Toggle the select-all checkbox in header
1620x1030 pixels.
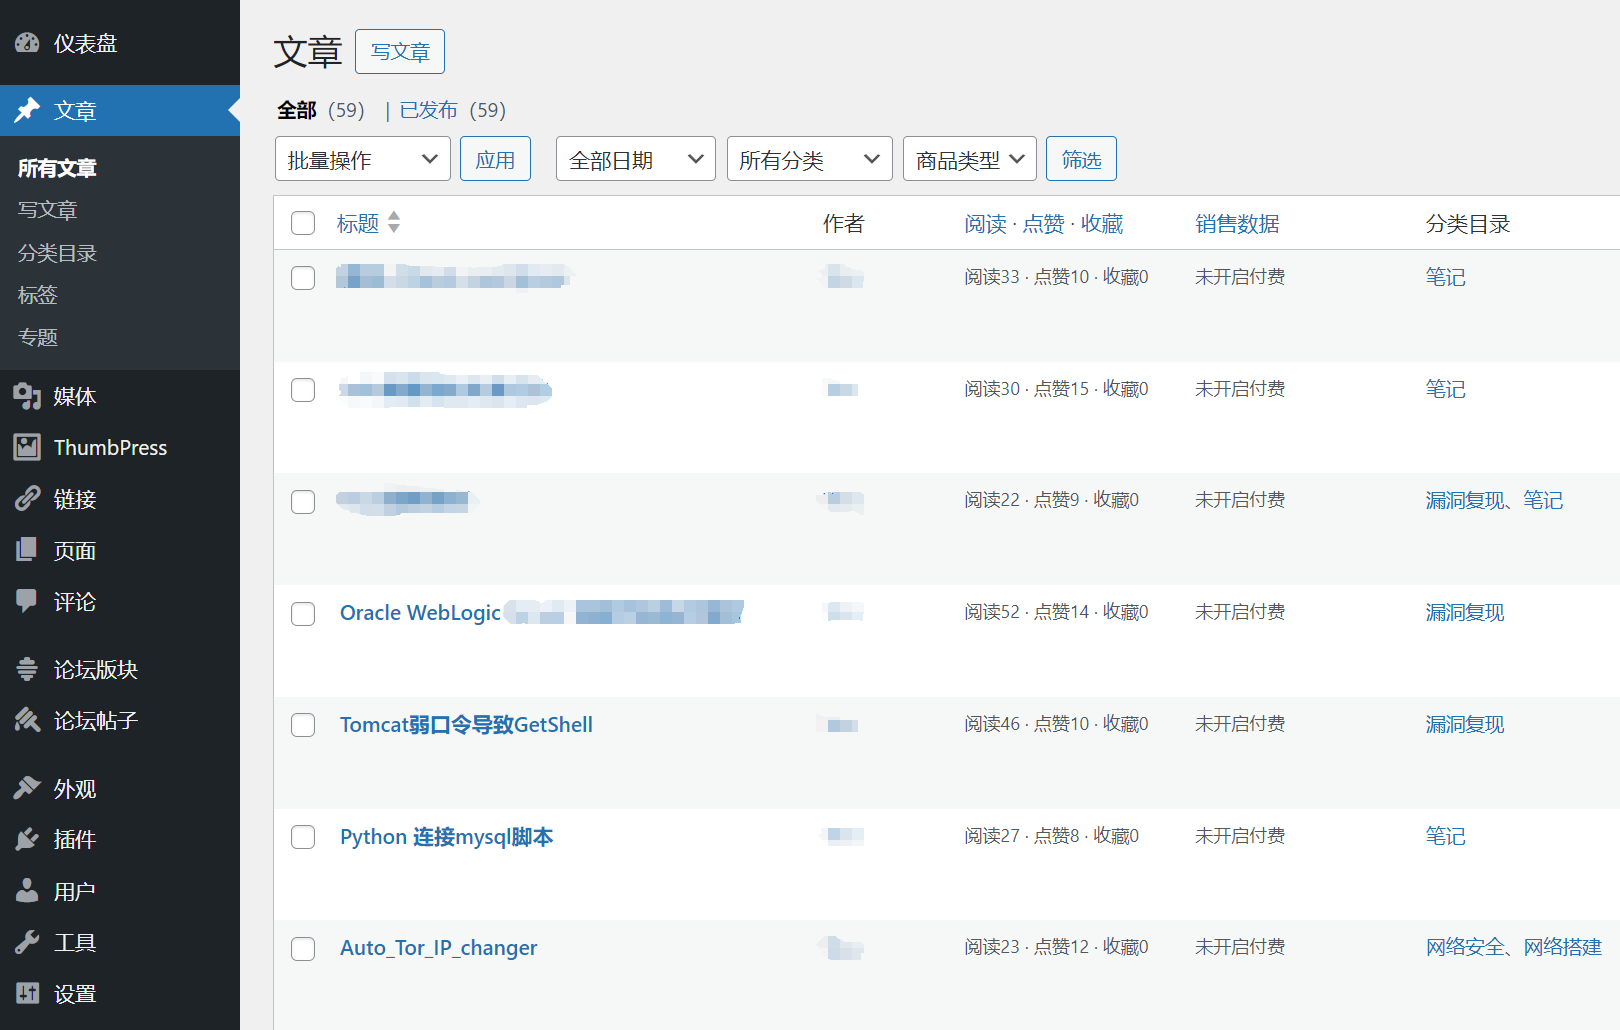pyautogui.click(x=303, y=223)
